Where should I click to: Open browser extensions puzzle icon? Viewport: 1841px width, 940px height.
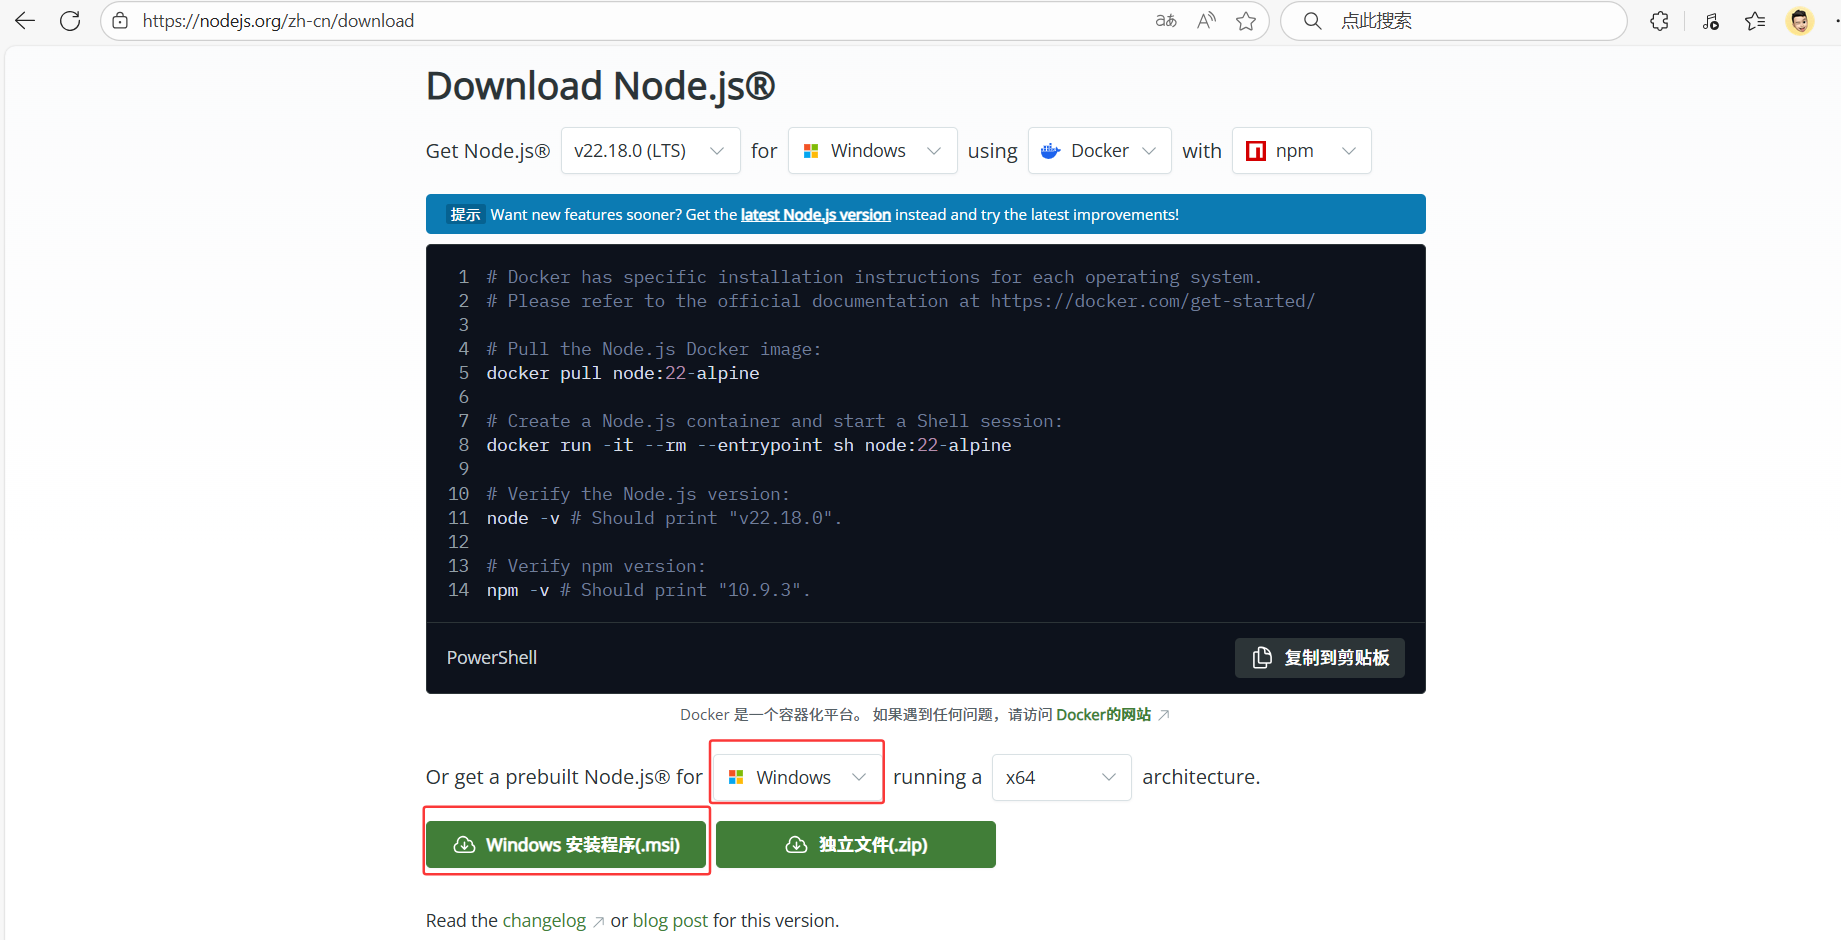[x=1660, y=21]
